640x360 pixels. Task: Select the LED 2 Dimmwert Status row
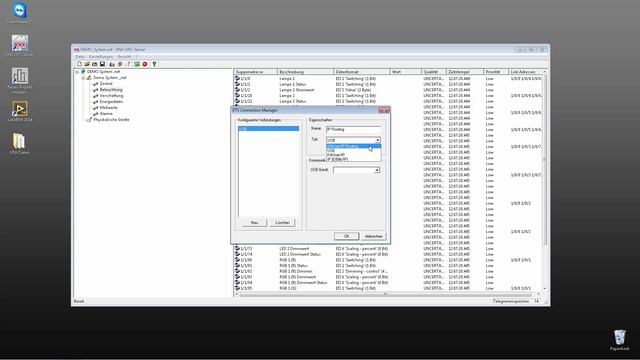tap(388, 254)
